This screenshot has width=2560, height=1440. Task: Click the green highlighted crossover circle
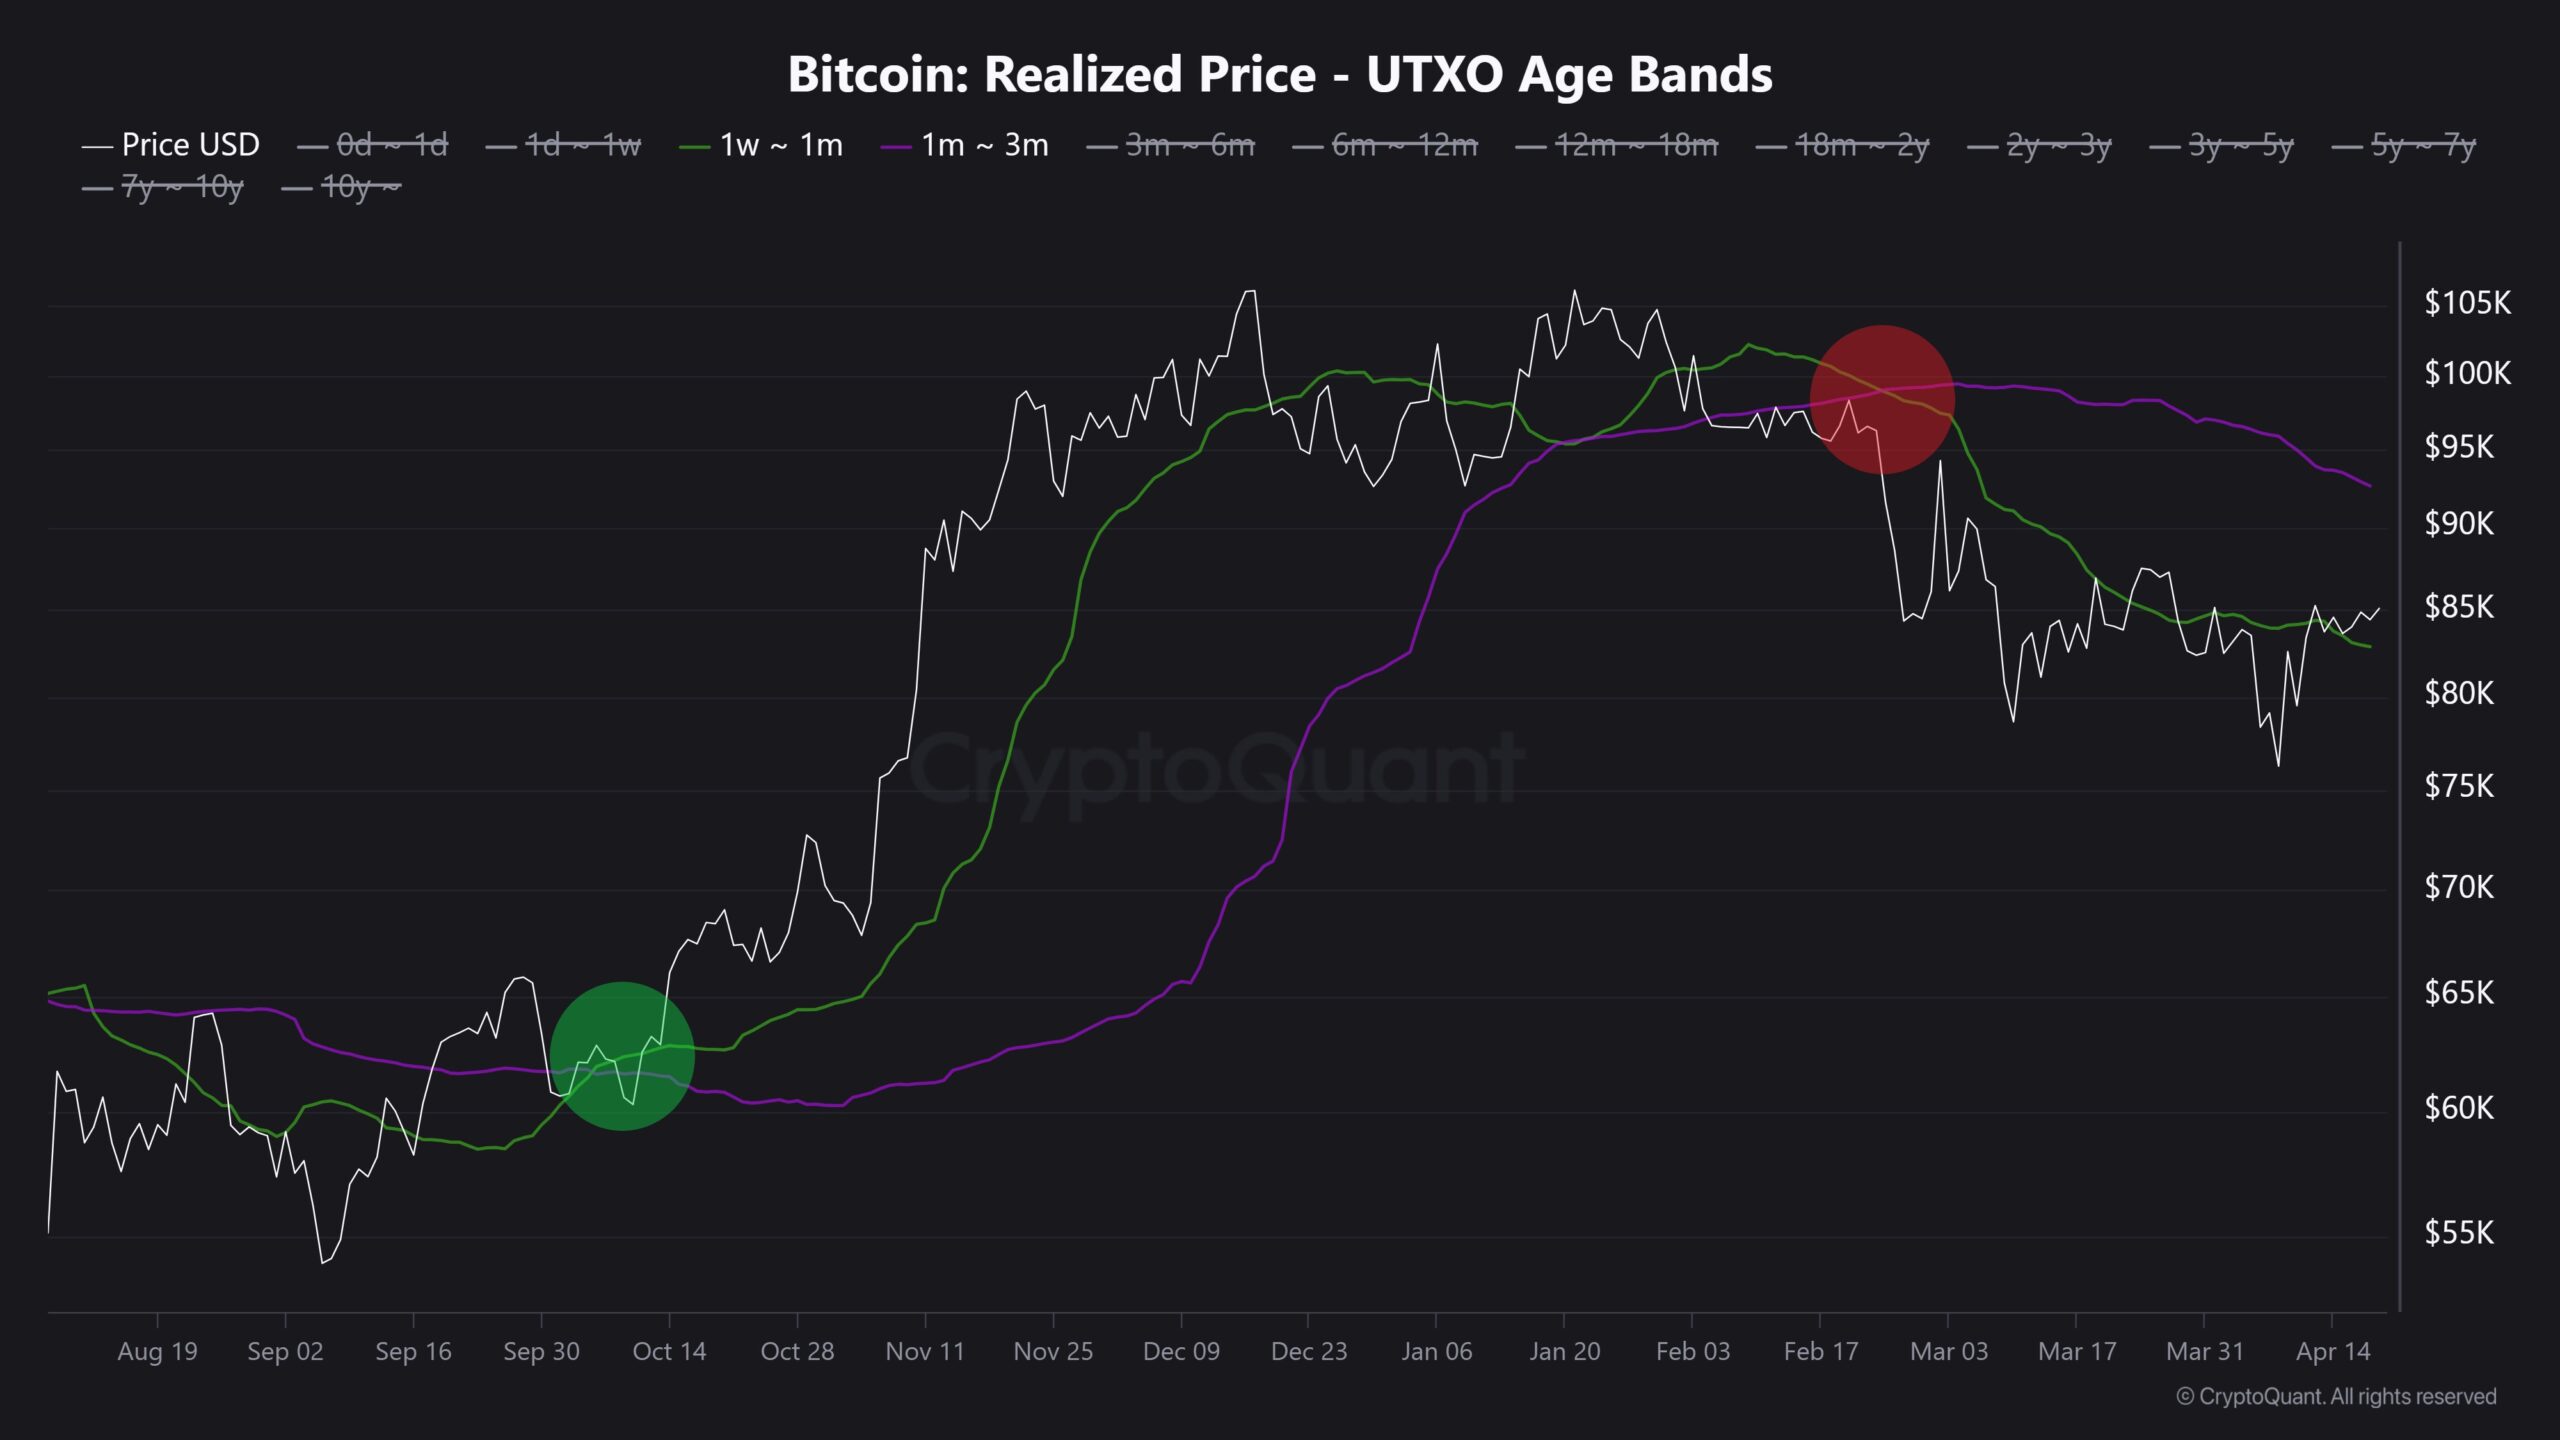click(622, 1056)
